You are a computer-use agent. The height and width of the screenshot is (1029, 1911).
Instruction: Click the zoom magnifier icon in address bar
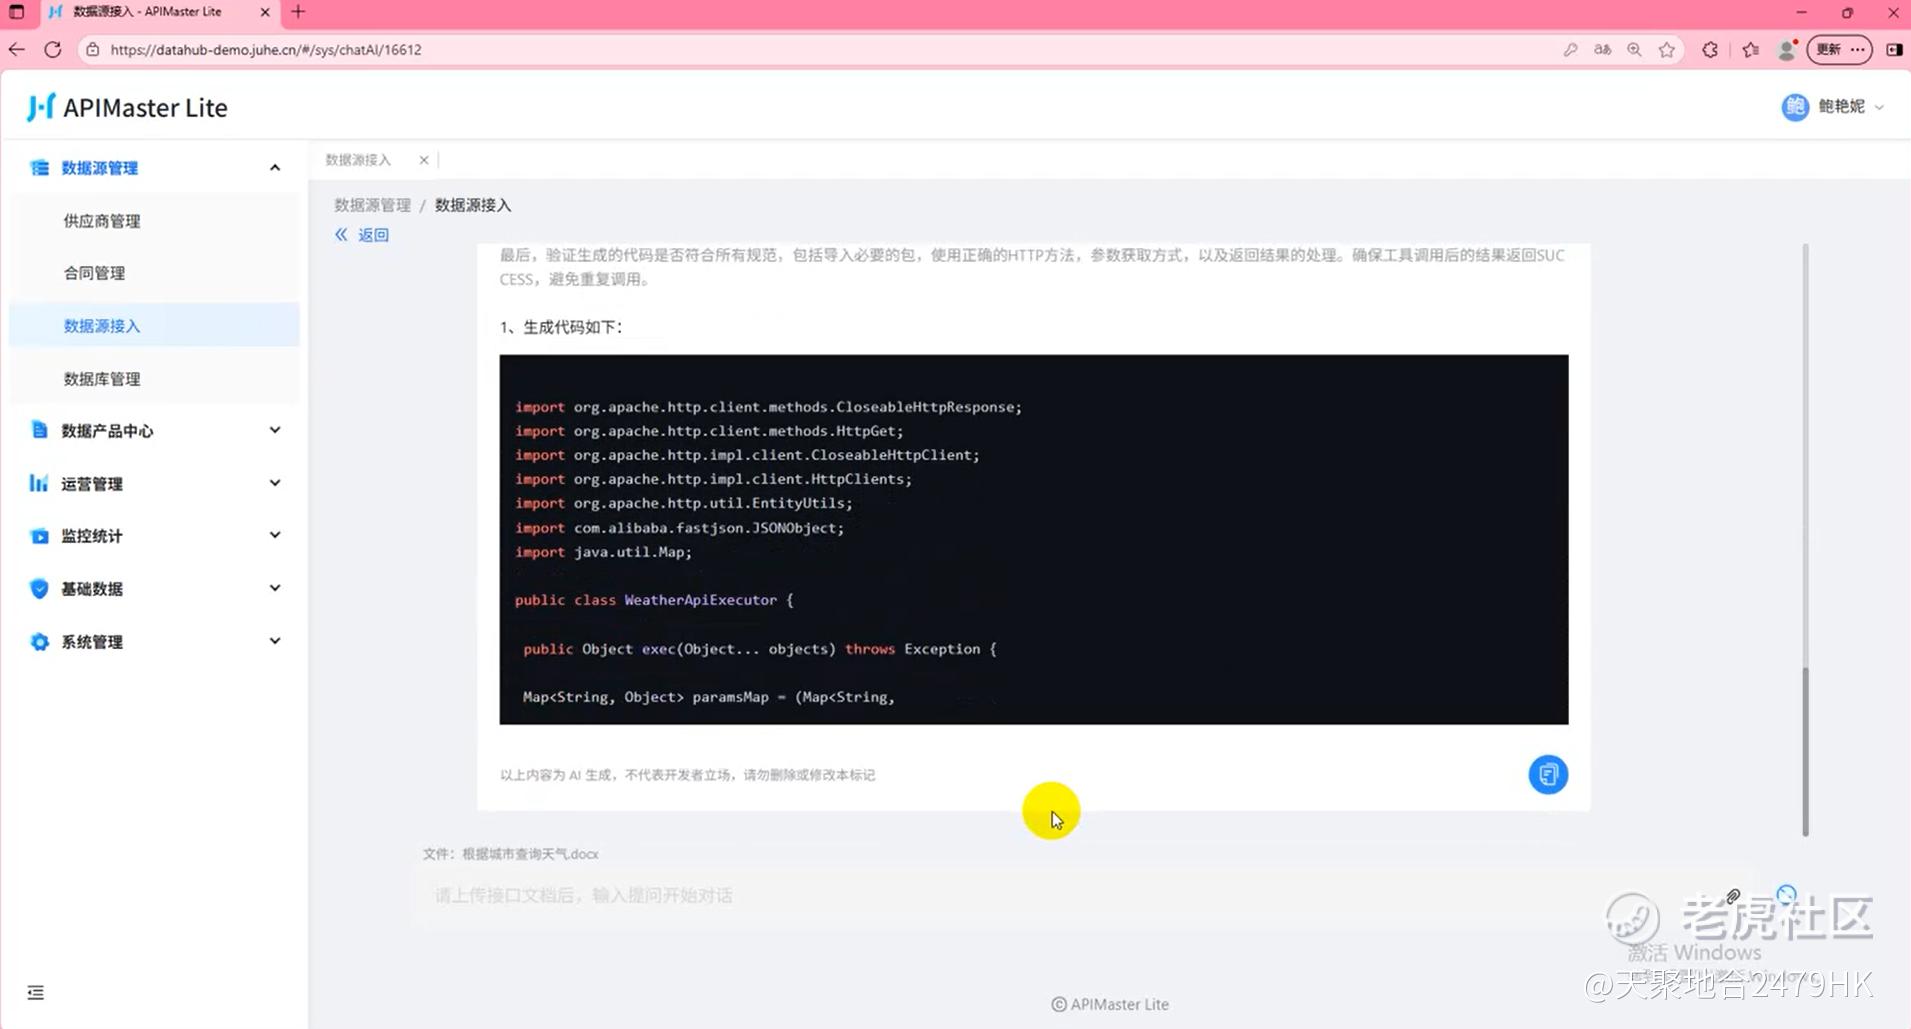(1634, 49)
